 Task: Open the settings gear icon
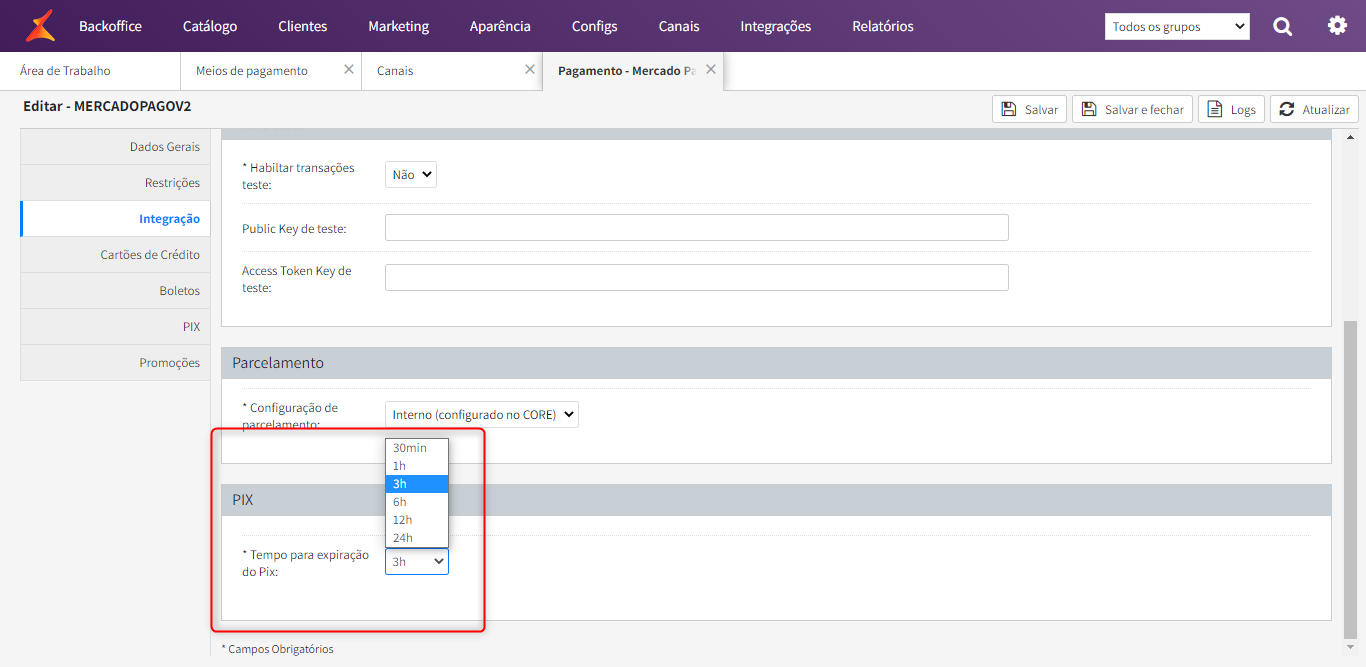tap(1337, 26)
